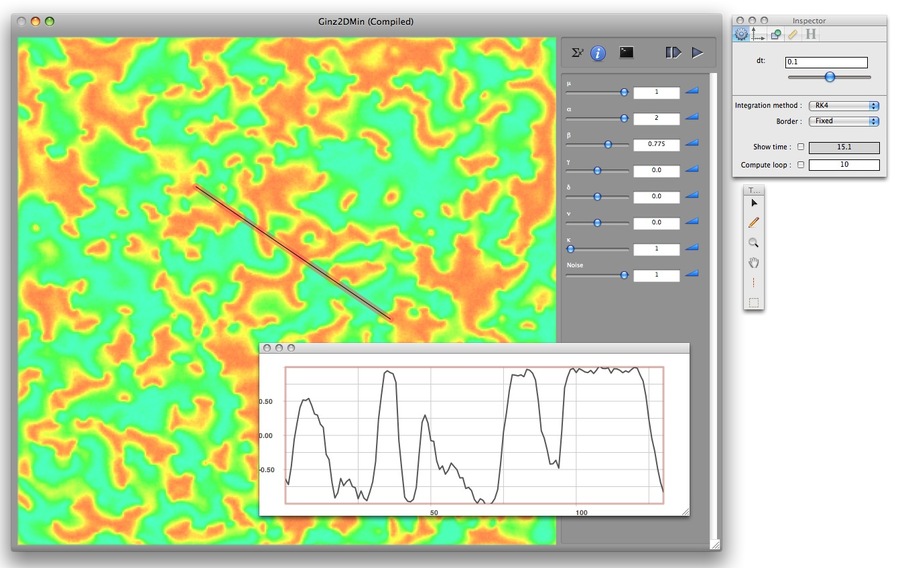Screen dimensions: 900x568
Task: Click the black profile line on the simulation
Action: pyautogui.click(x=293, y=252)
